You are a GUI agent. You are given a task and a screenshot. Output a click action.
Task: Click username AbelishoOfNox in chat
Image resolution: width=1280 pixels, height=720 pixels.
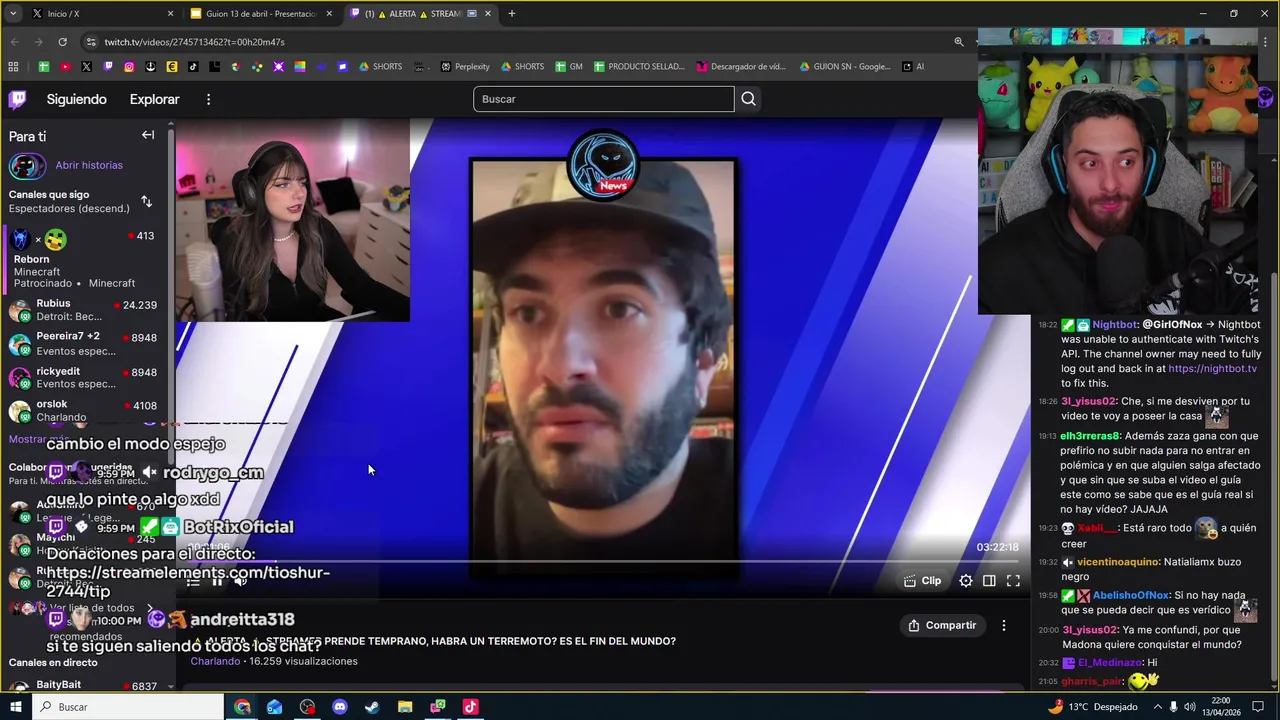[1130, 595]
